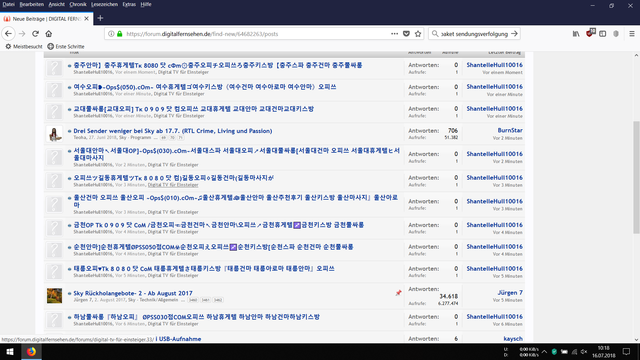Open thread Sky Rückholangebote- 2 - Ab August 2017
This screenshot has width=640, height=360.
tap(133, 293)
